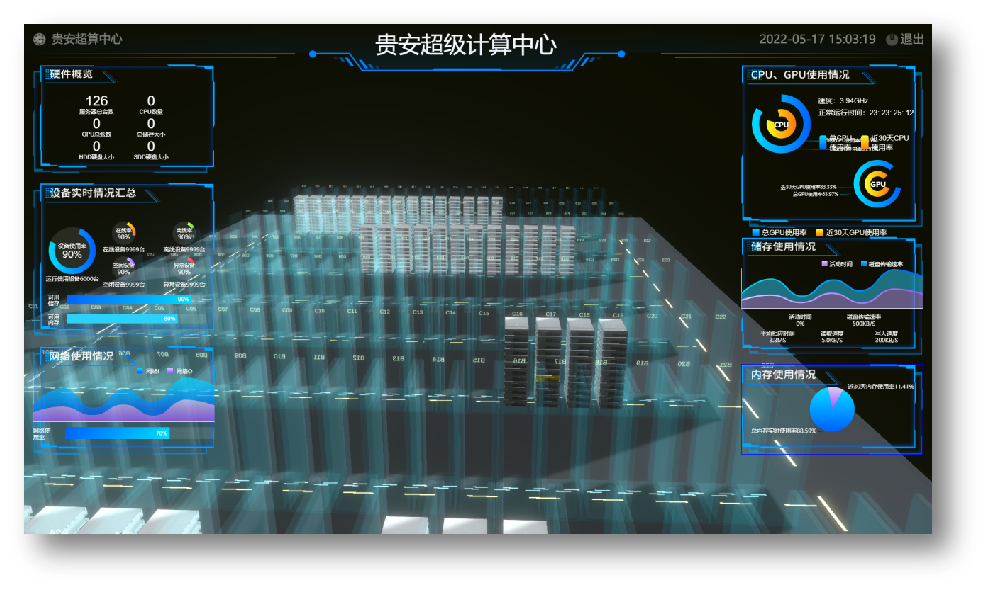
Task: Click the 贵安超算中心 logo icon
Action: (40, 40)
